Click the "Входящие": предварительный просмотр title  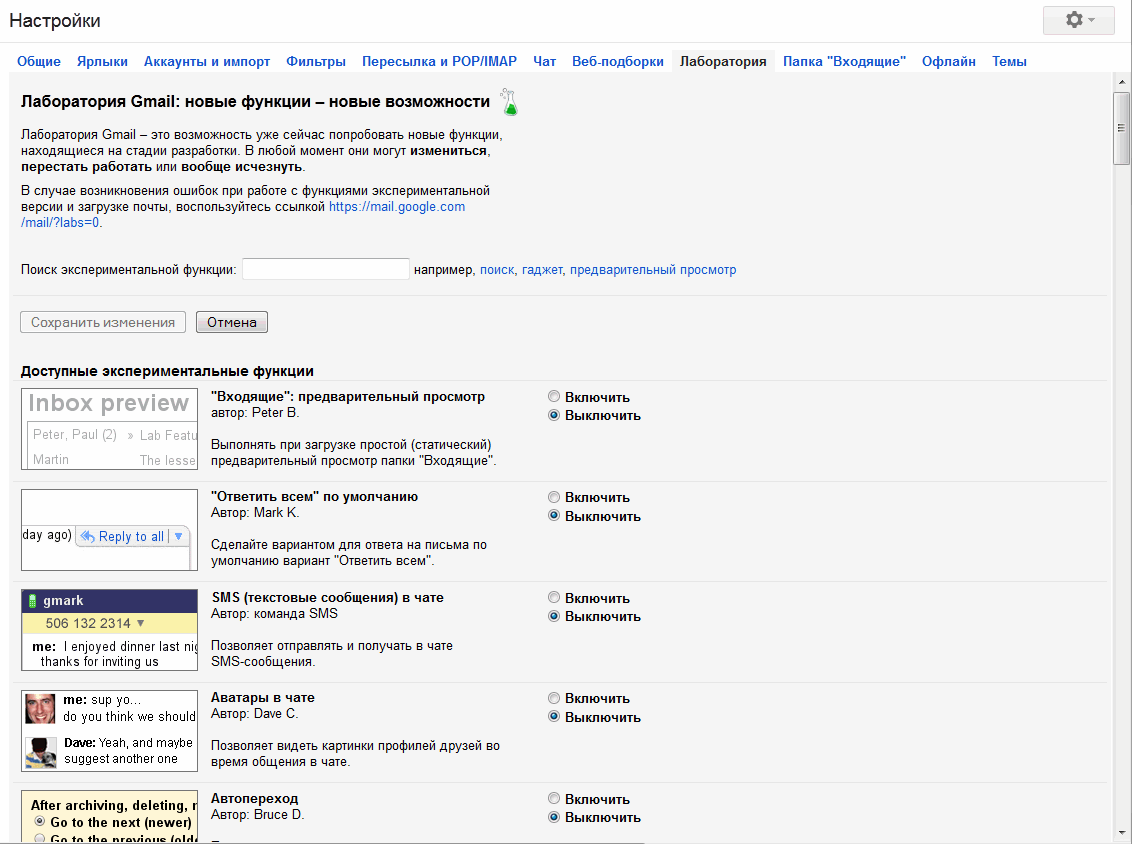(348, 396)
